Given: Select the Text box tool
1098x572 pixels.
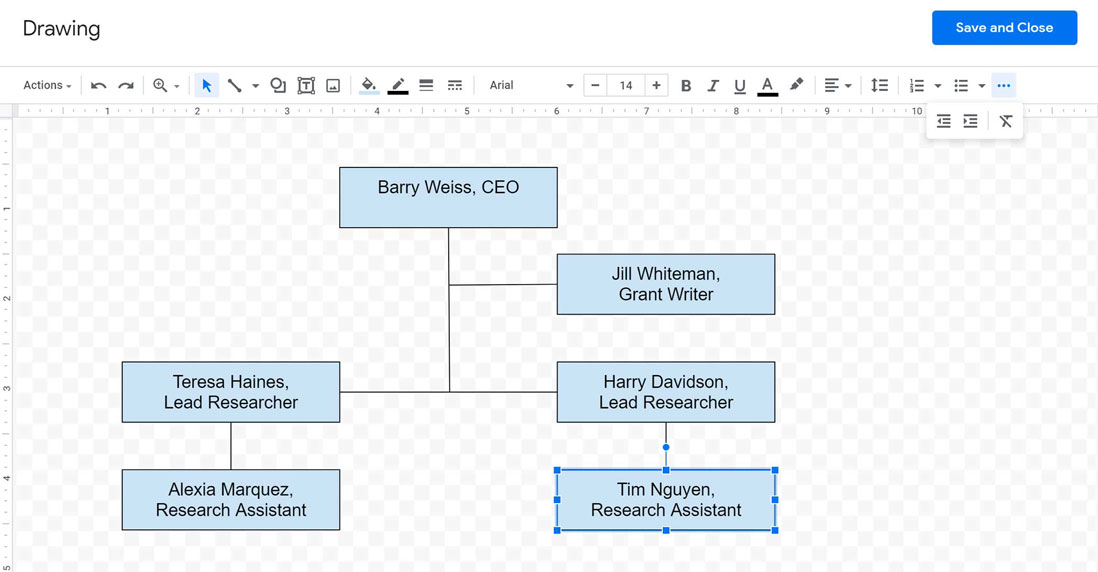Looking at the screenshot, I should click(306, 86).
